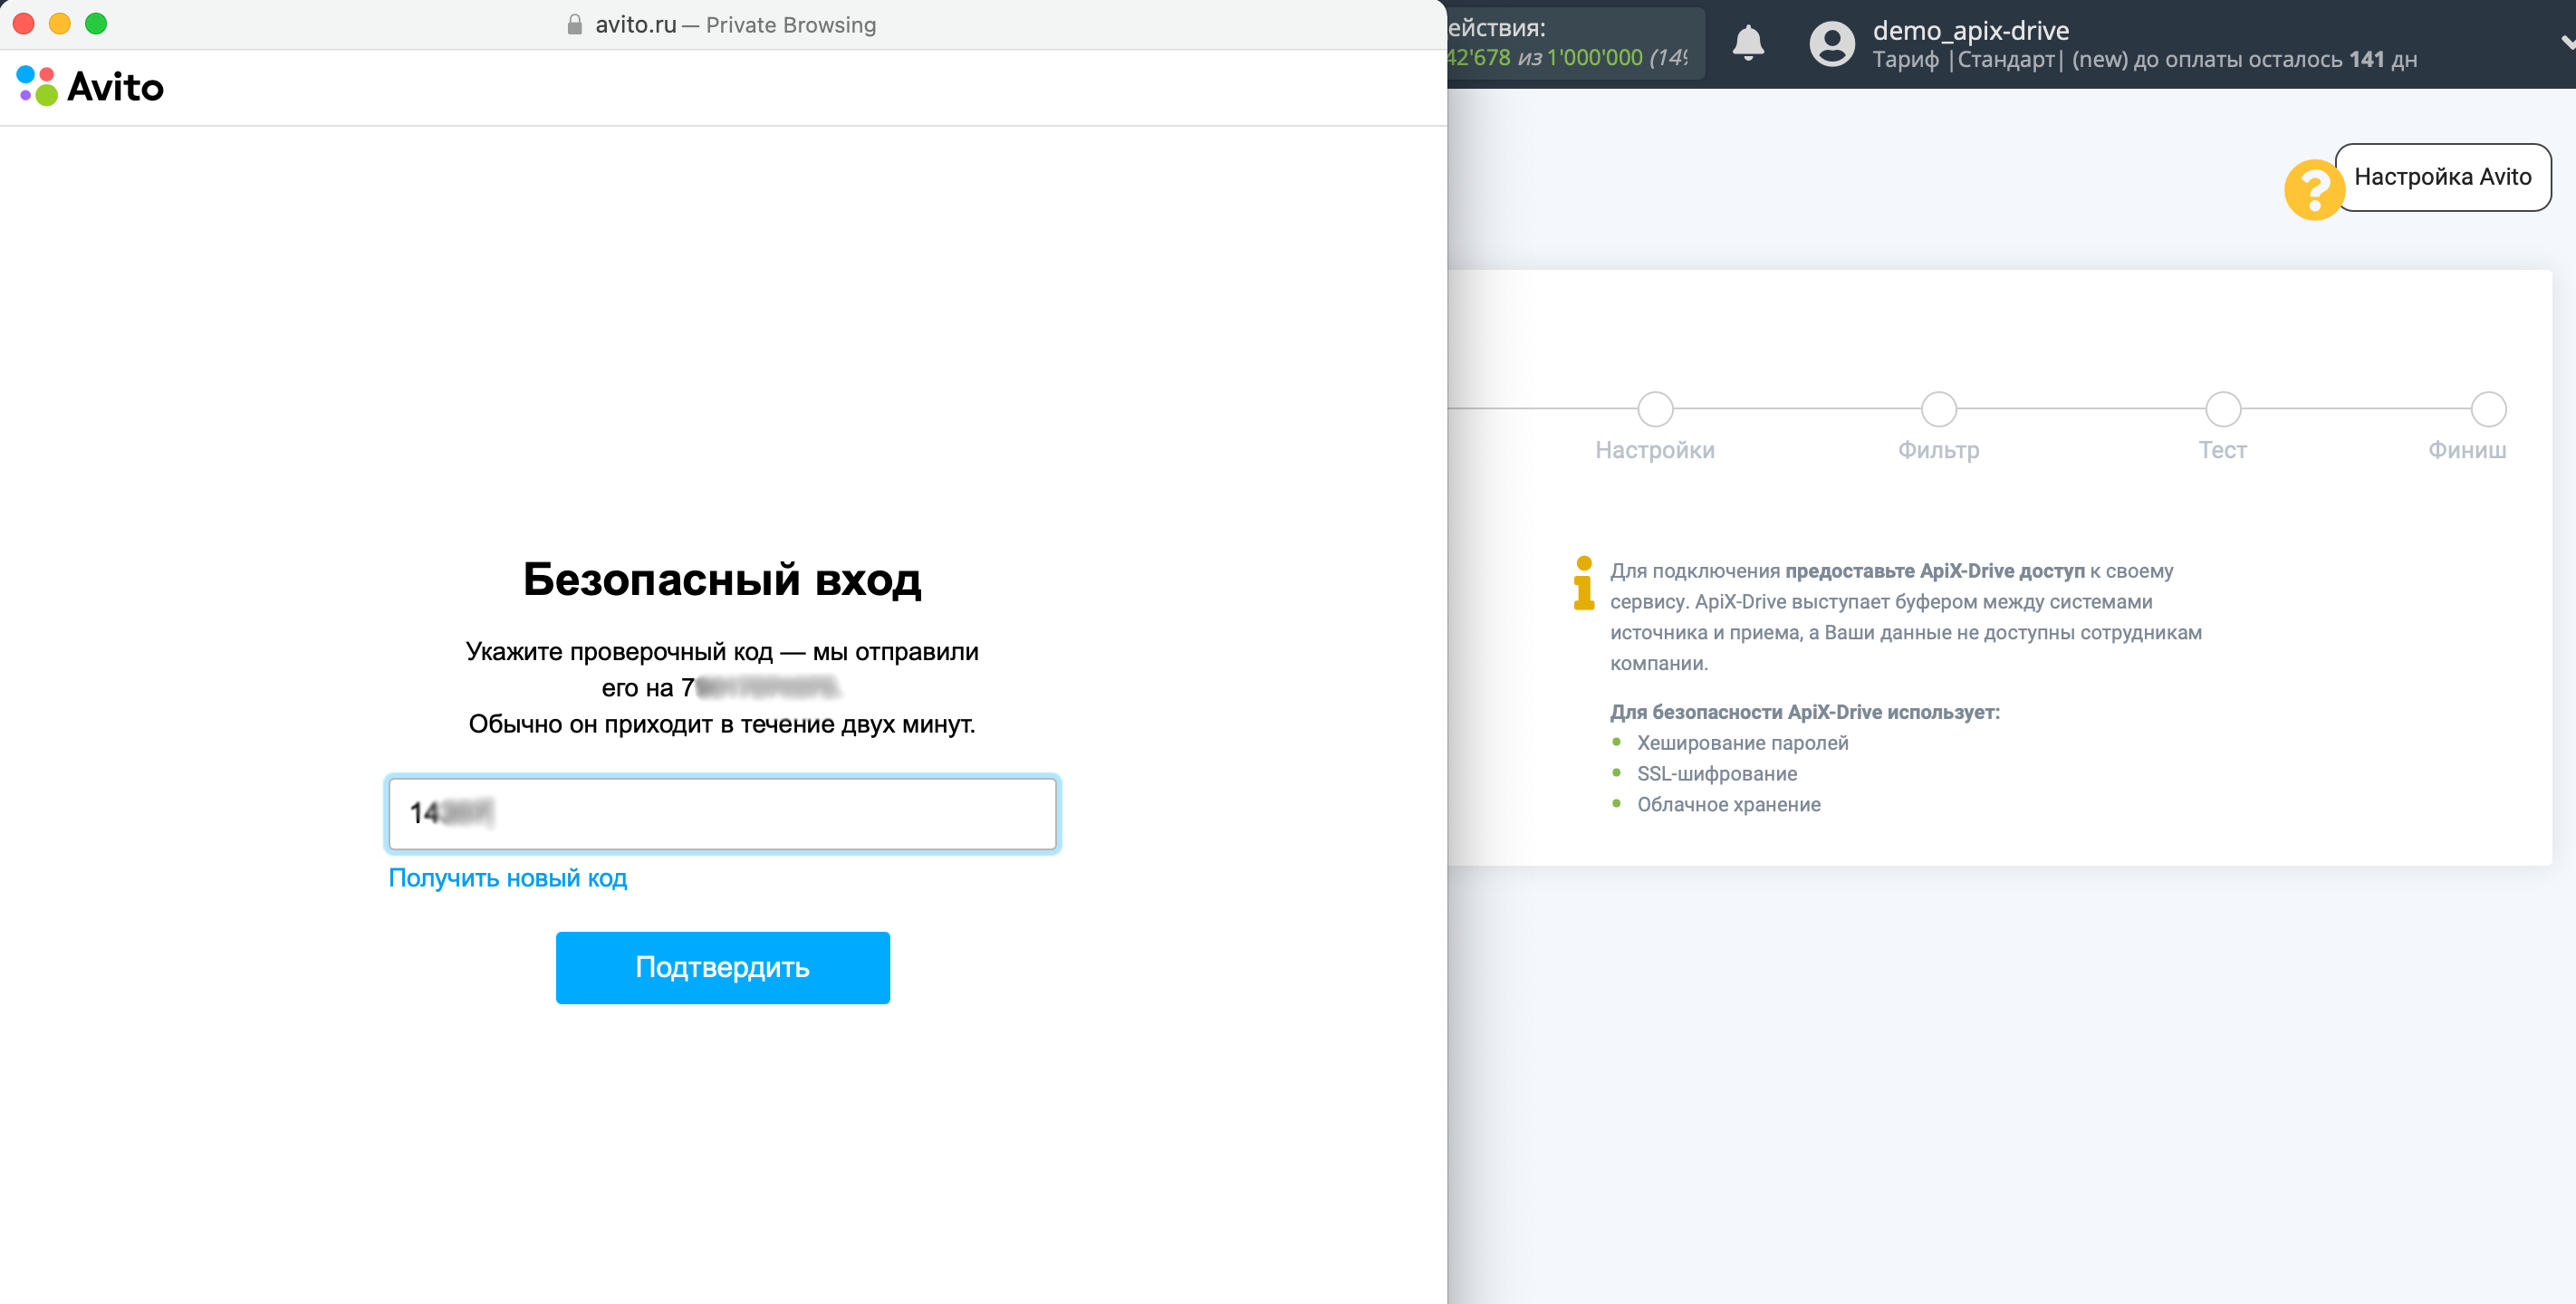Viewport: 2576px width, 1304px height.
Task: Select the Тест step circle
Action: 2222,409
